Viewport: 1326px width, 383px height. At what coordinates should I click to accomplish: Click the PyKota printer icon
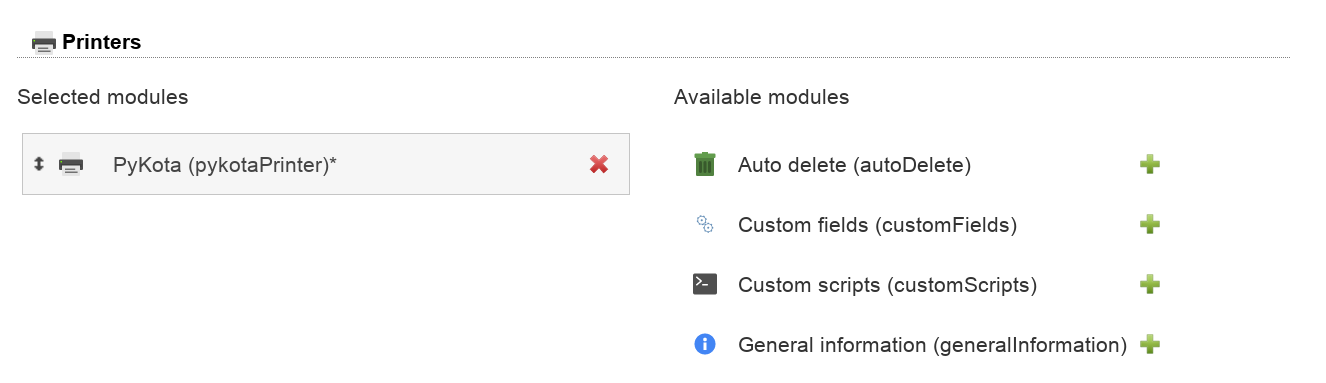(71, 164)
